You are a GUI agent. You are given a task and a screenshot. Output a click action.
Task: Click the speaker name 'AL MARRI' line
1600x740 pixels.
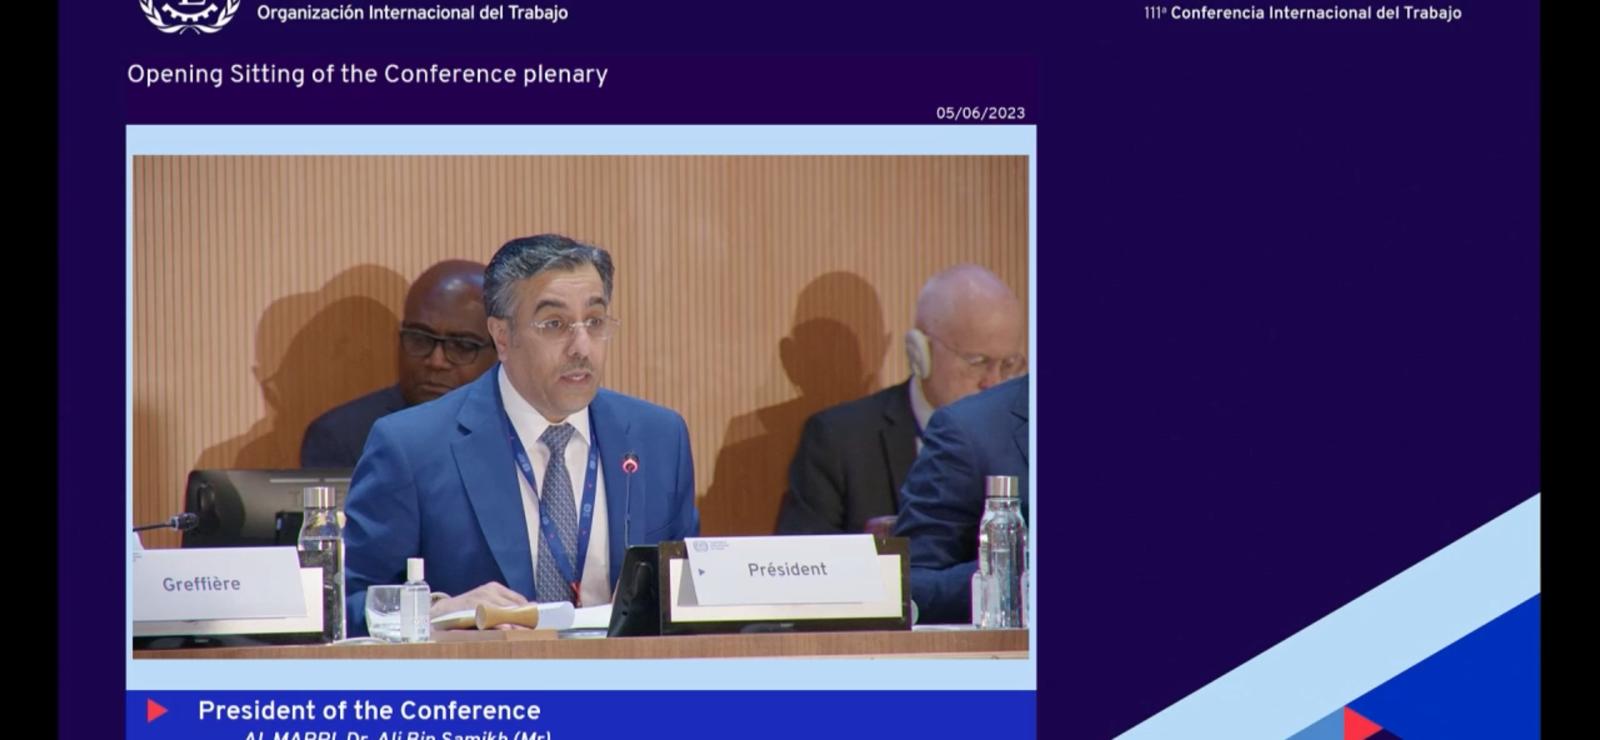coord(397,735)
